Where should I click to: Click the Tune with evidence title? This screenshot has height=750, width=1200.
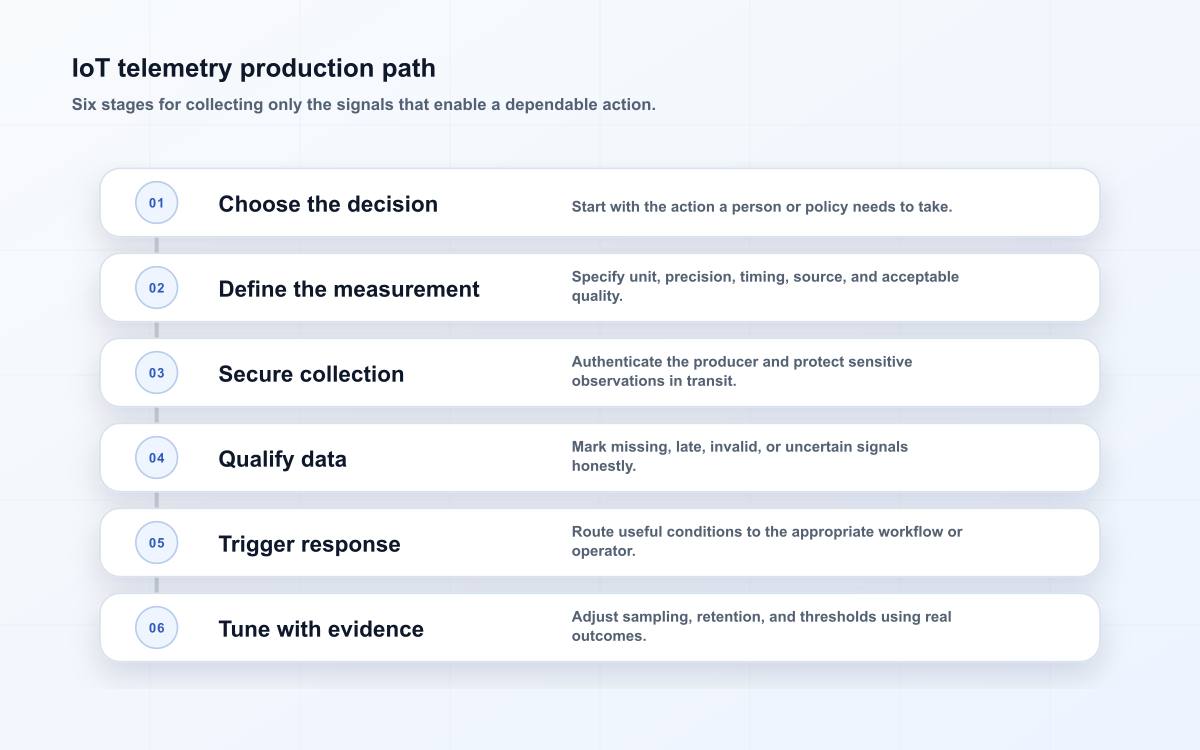(321, 629)
